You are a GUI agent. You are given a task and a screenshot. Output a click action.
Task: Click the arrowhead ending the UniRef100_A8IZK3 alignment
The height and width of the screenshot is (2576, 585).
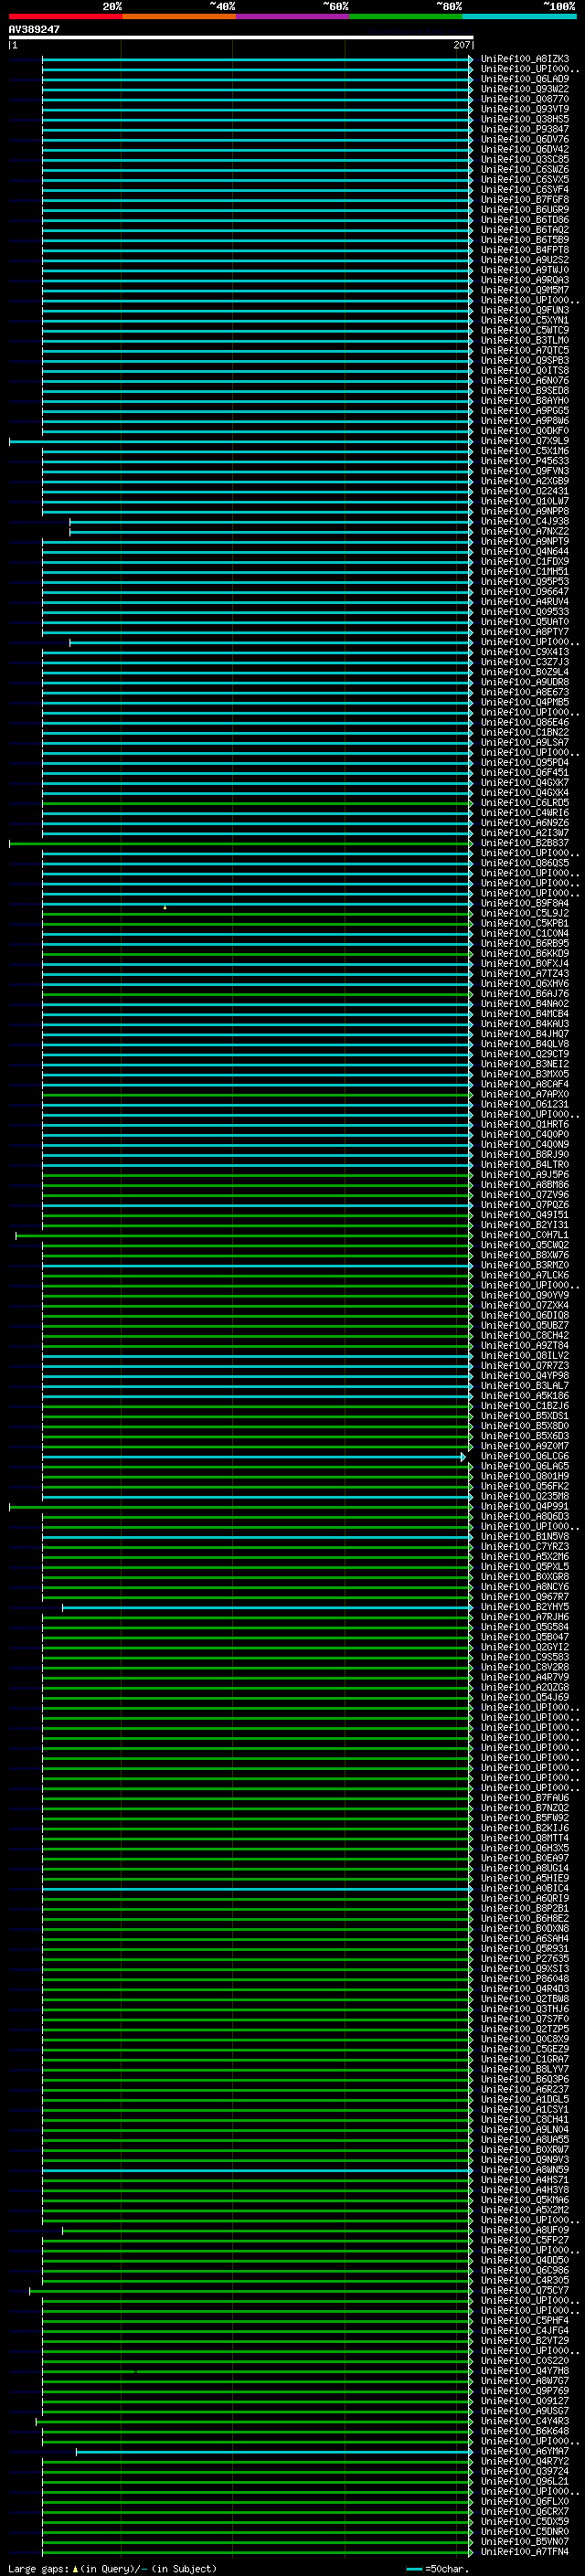[471, 60]
